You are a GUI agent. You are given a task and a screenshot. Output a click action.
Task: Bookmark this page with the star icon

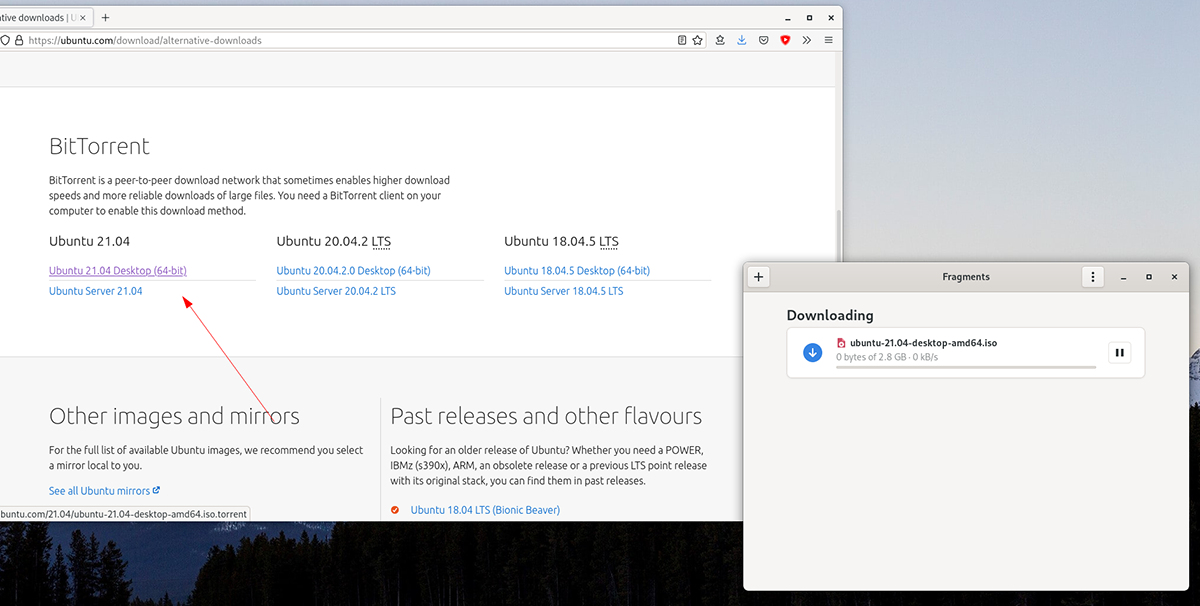[x=697, y=41]
